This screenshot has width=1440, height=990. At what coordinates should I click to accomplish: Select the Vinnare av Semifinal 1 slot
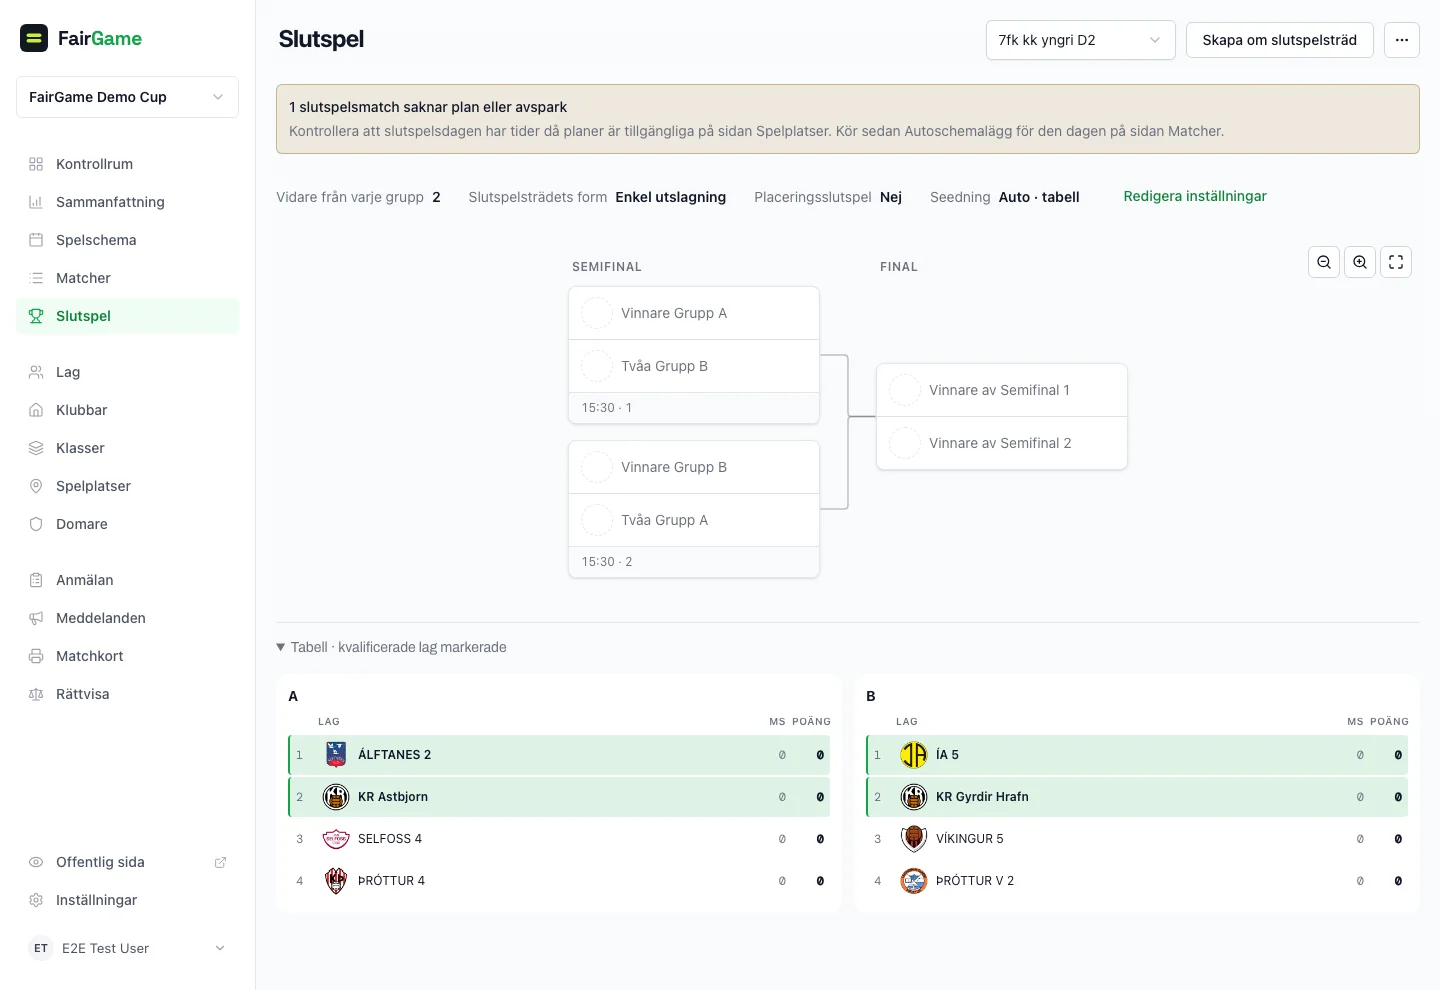pos(1002,390)
